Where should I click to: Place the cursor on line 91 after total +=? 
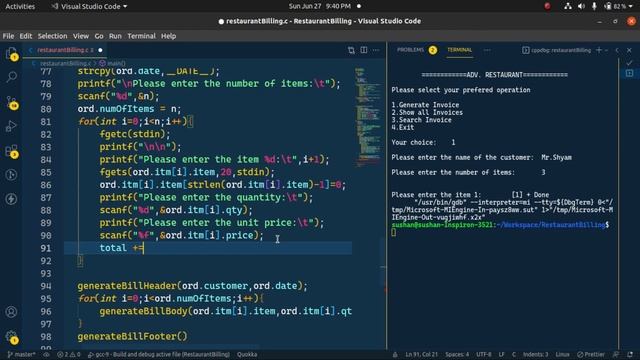coord(144,248)
